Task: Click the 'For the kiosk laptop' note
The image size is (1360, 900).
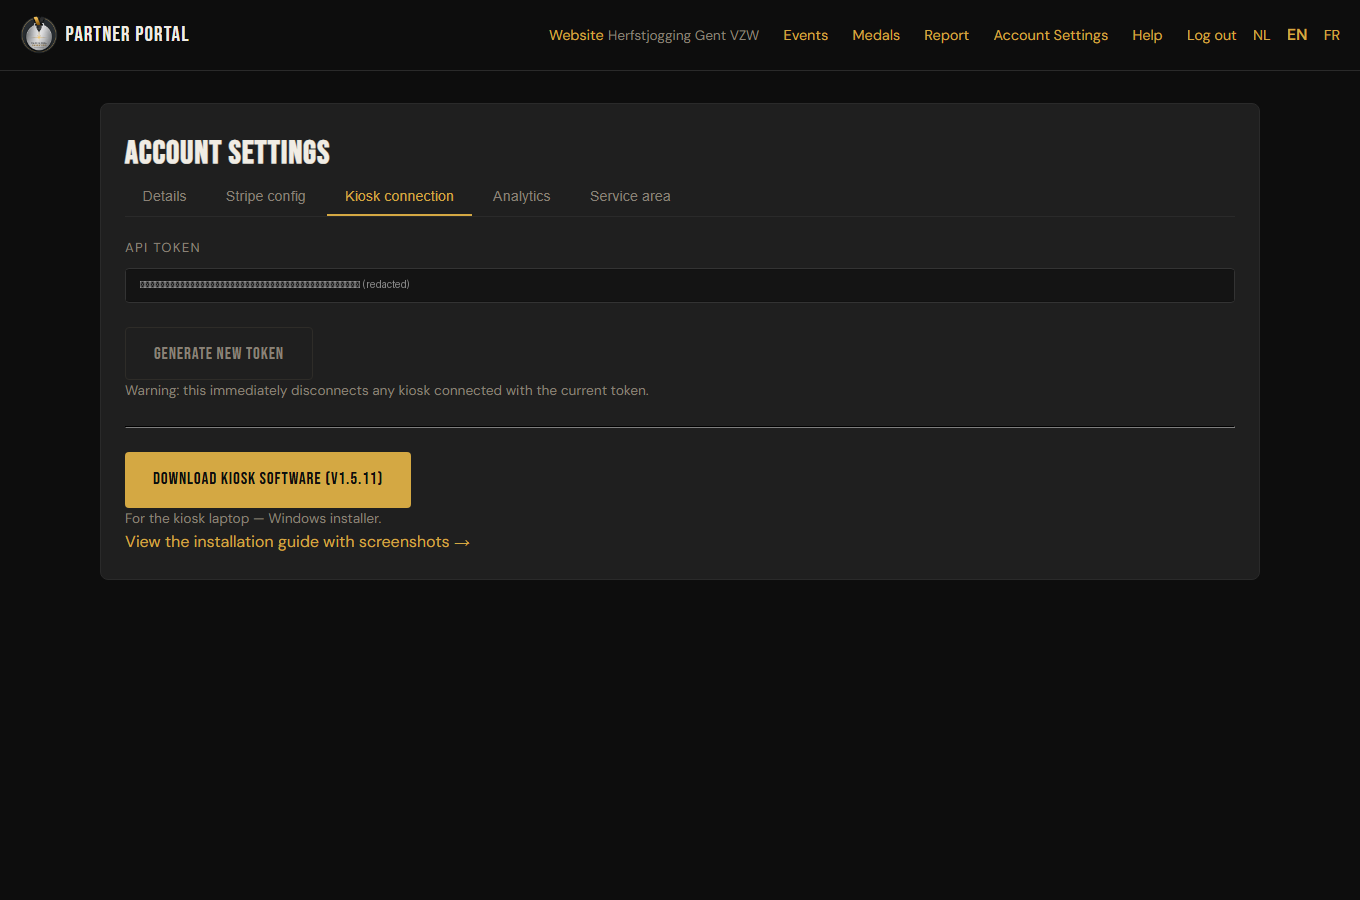Action: (253, 519)
